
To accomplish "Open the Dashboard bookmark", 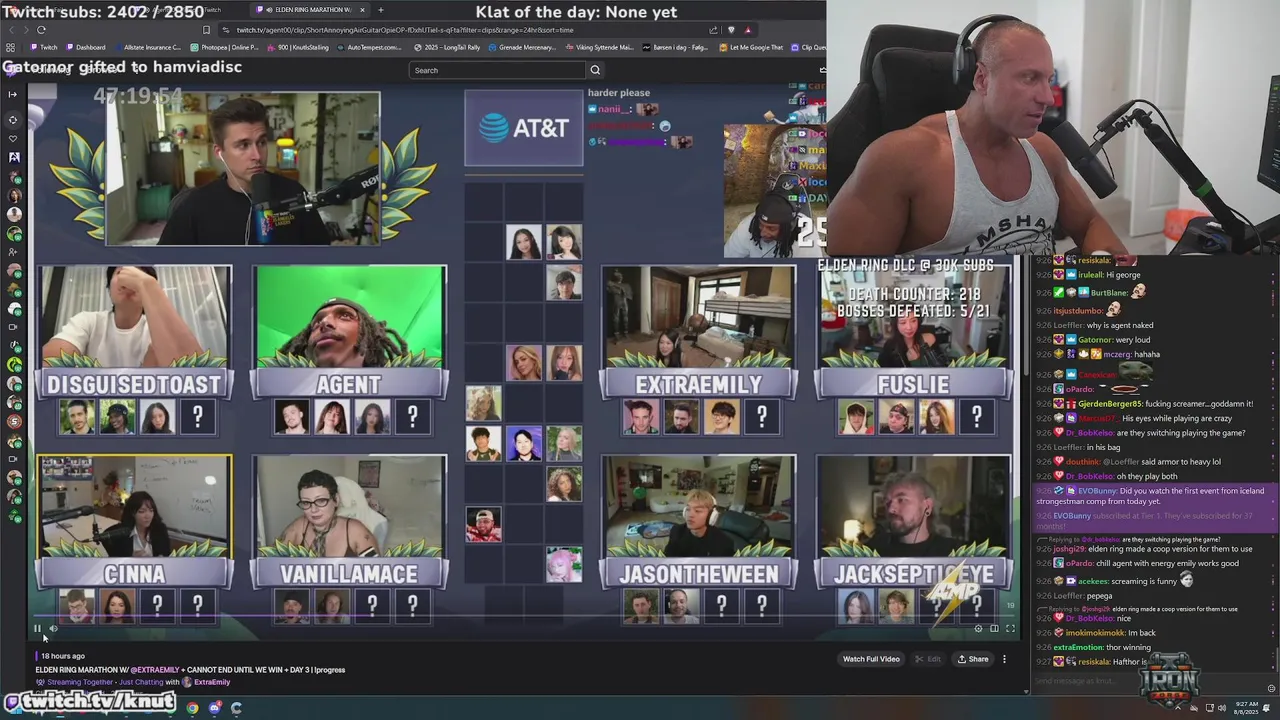I will pyautogui.click(x=85, y=47).
